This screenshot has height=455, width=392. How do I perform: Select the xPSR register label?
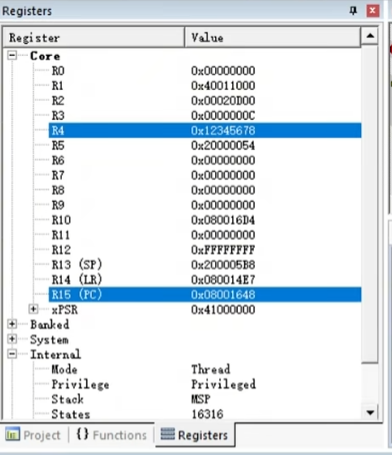click(65, 310)
